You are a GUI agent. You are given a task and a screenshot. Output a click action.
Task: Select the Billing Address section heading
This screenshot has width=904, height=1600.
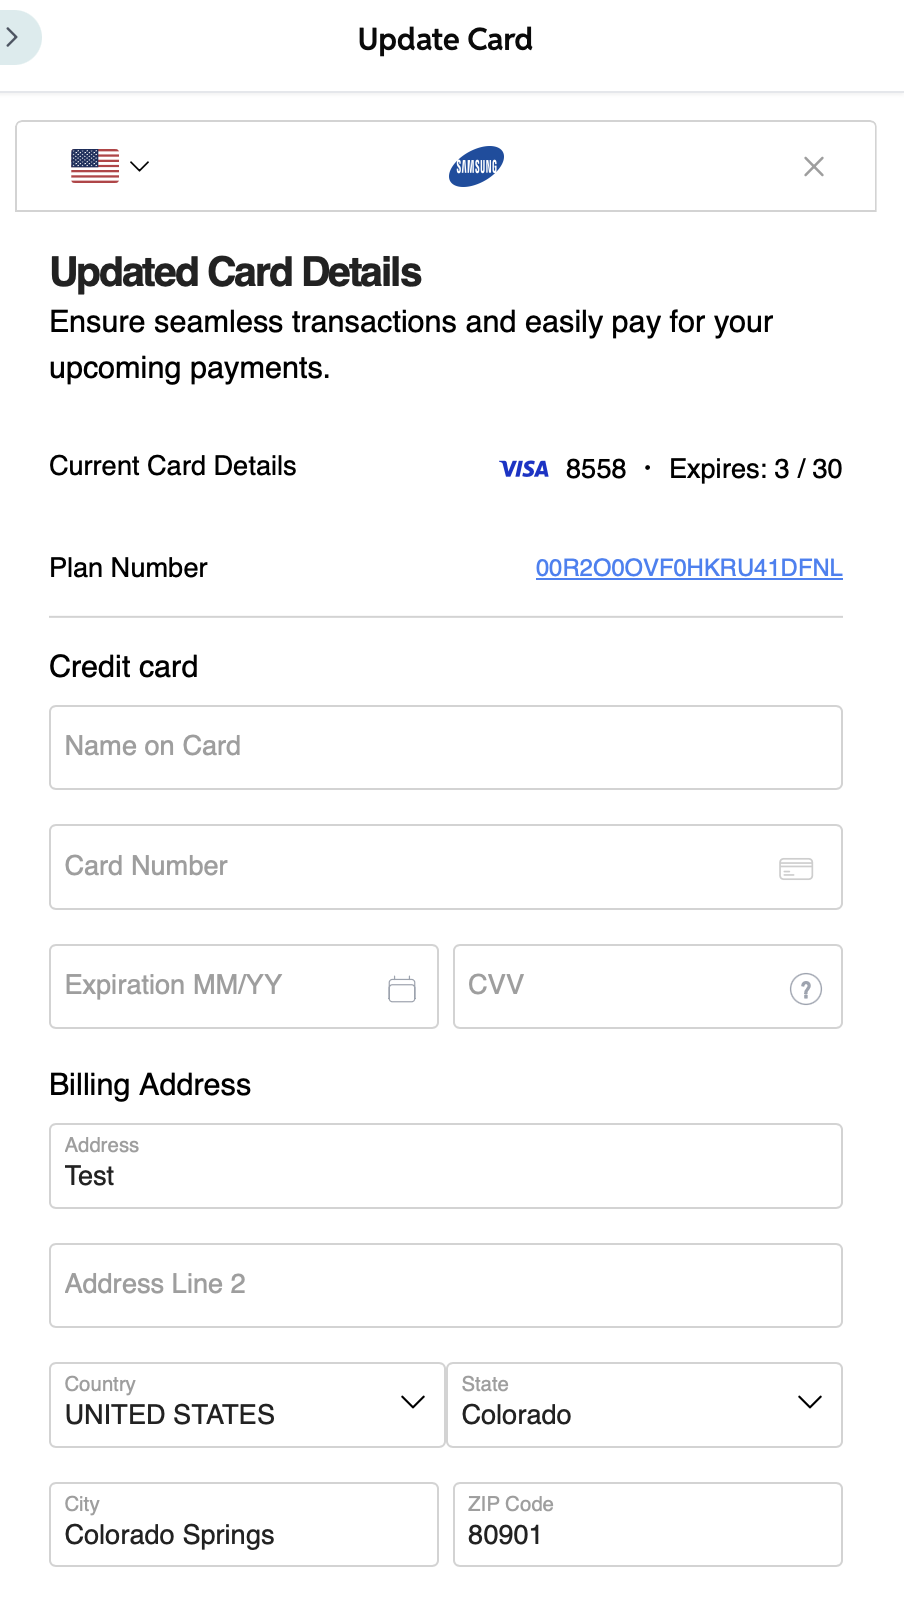(150, 1084)
